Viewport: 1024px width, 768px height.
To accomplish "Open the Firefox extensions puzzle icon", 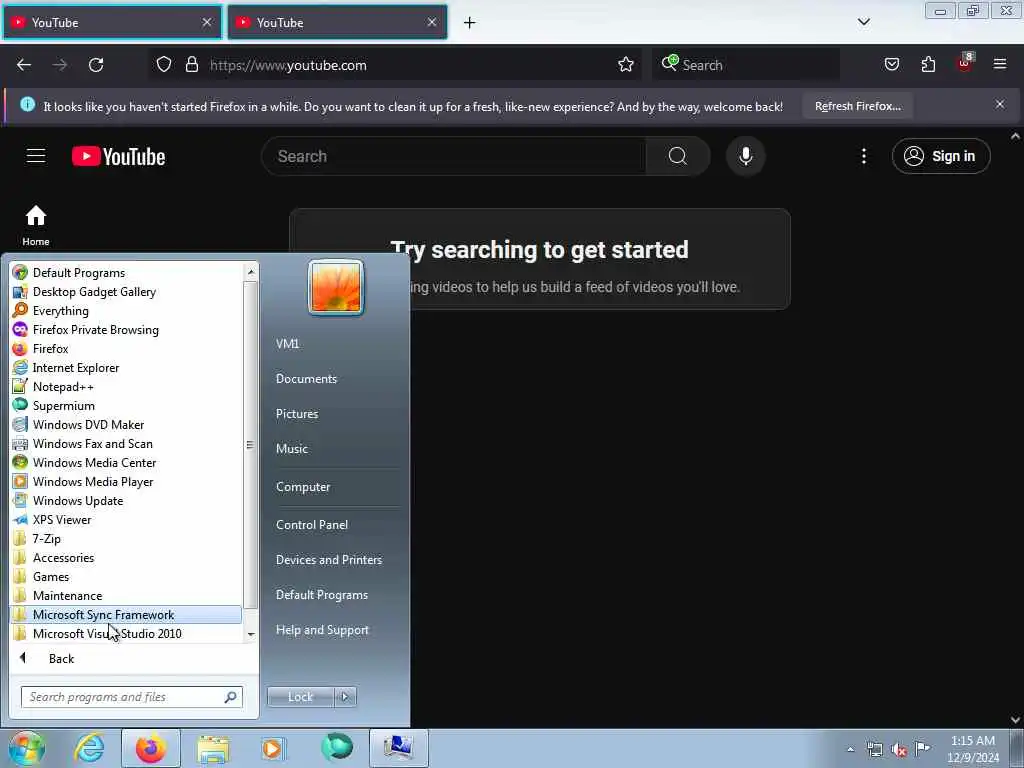I will point(928,65).
